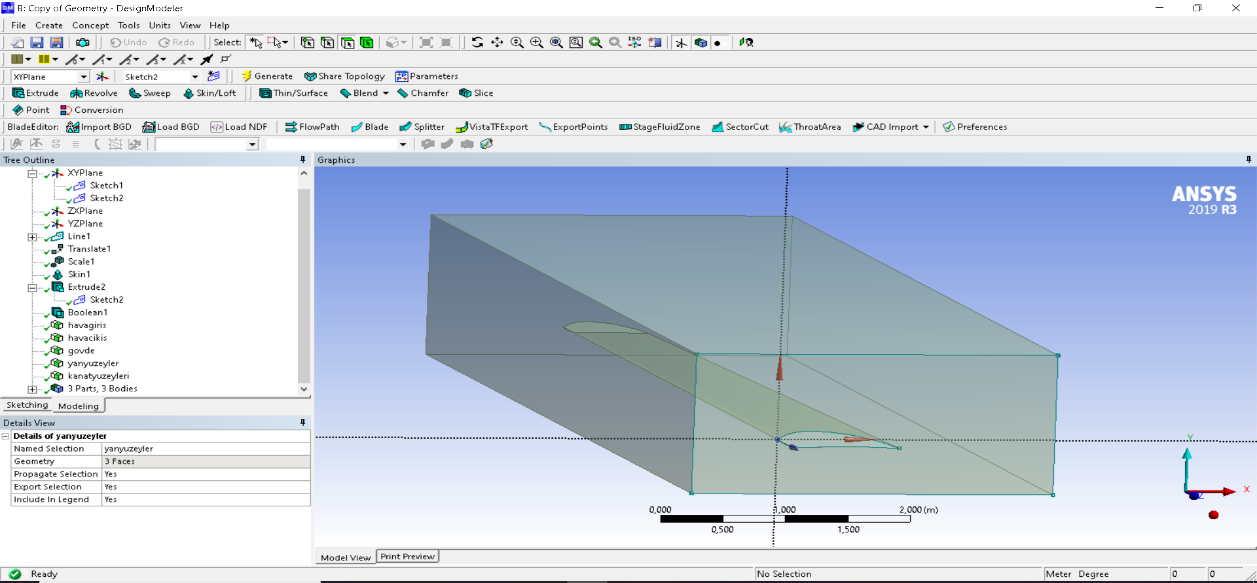The width and height of the screenshot is (1257, 583).
Task: Open the File menu
Action: (18, 25)
